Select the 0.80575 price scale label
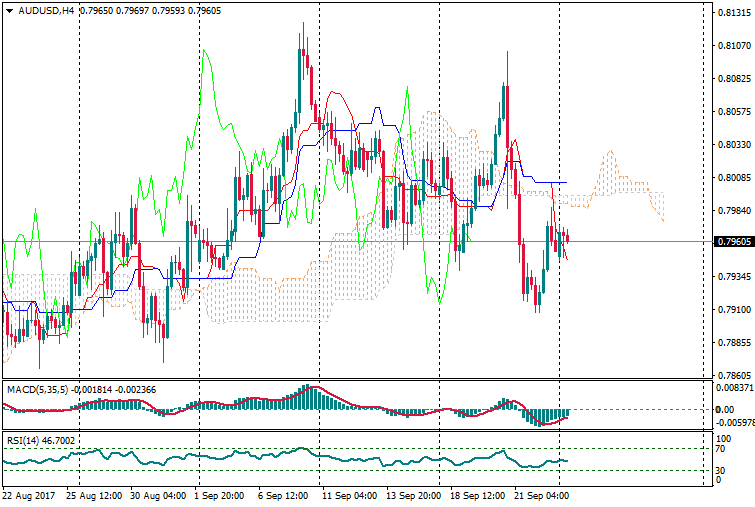Screen dimensions: 755x507 click(734, 112)
